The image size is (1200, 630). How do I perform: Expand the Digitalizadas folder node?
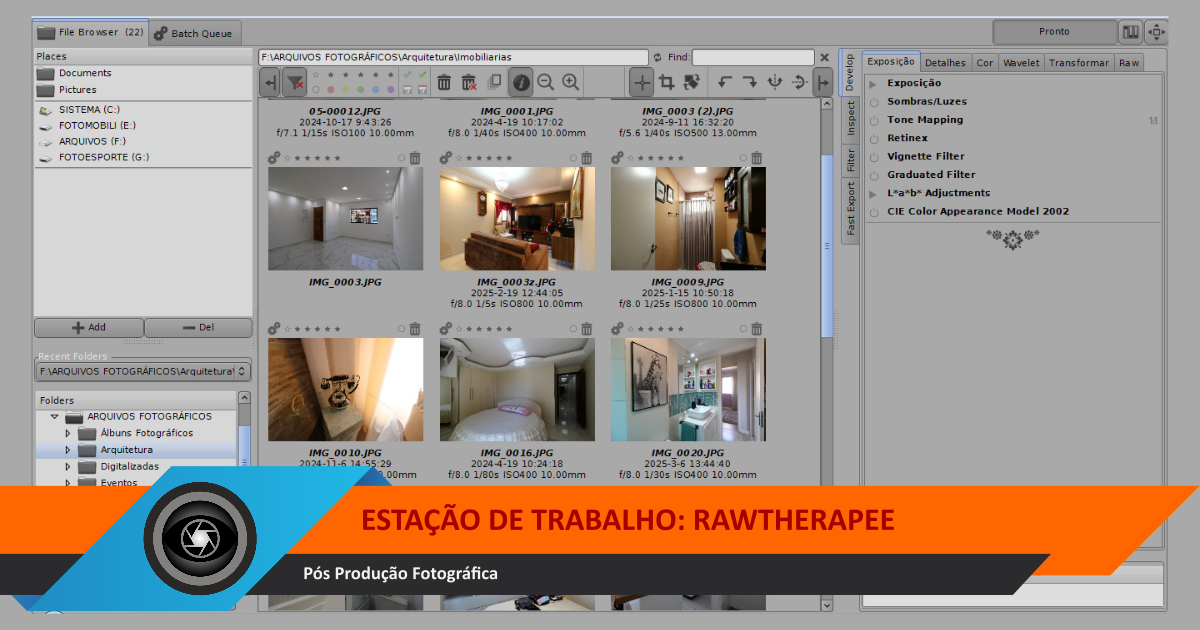[x=68, y=467]
